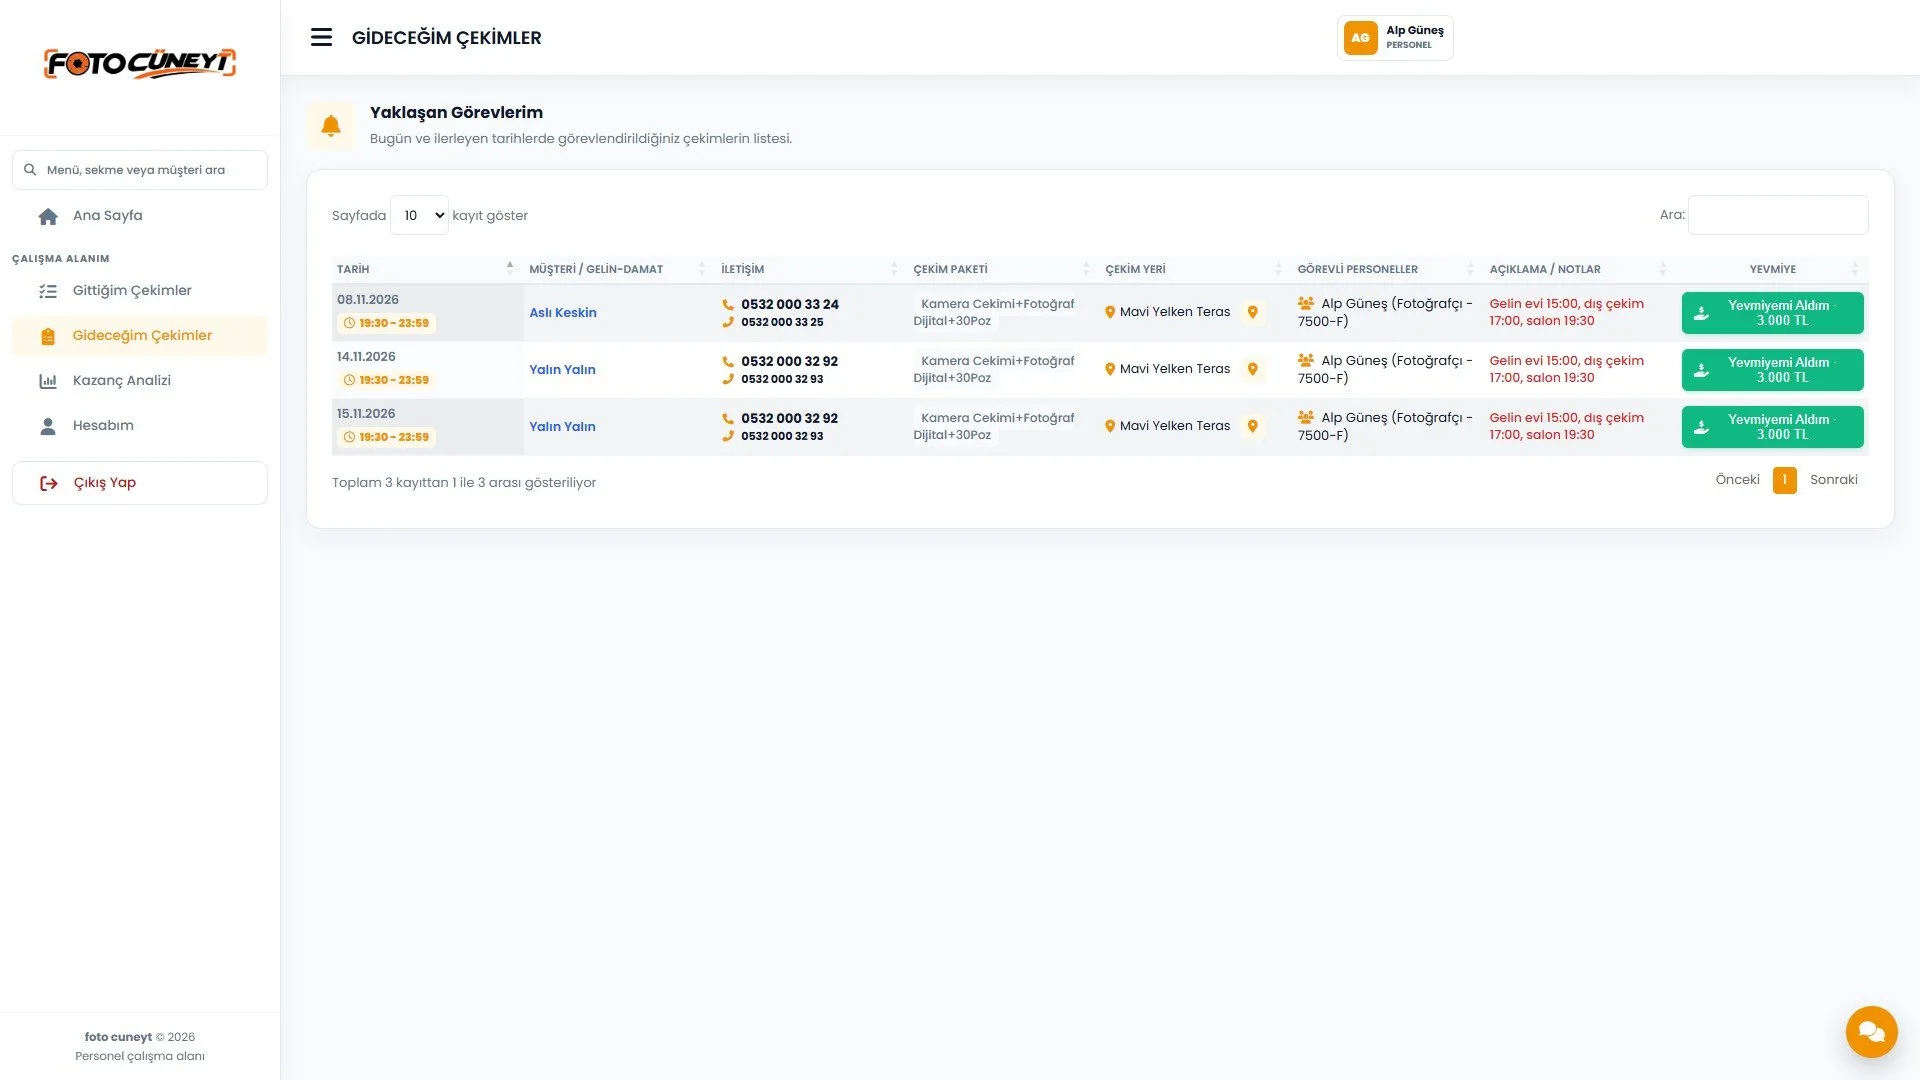Open Yalın Yalın link in 14.11.2026 row
The height and width of the screenshot is (1080, 1920).
[x=562, y=370]
